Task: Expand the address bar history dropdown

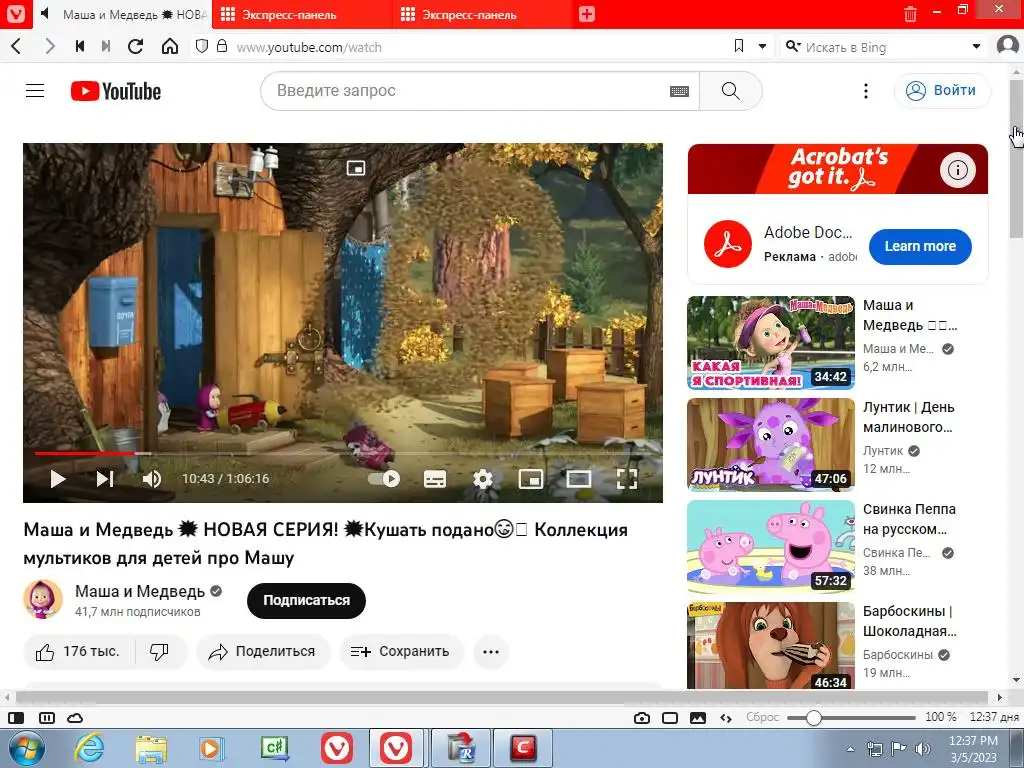Action: click(x=762, y=46)
